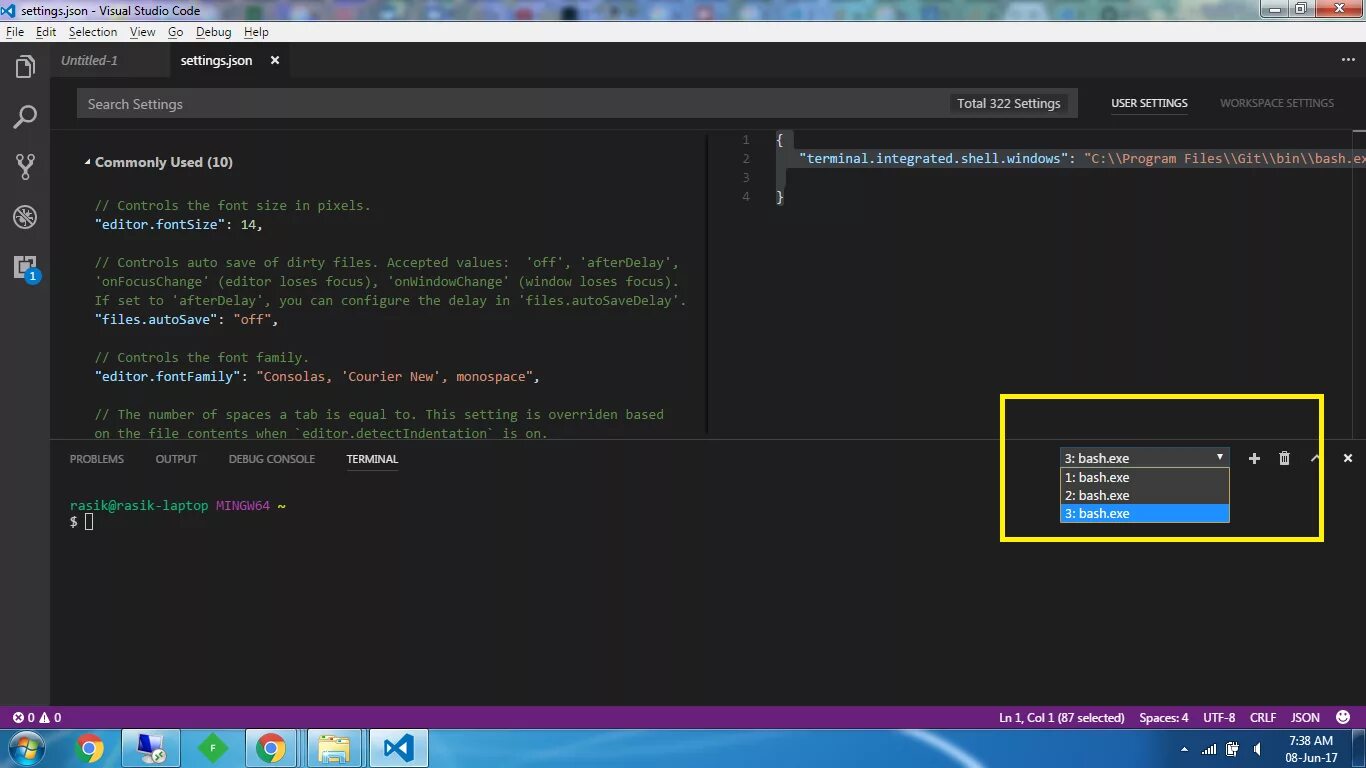The height and width of the screenshot is (768, 1366).
Task: Maximize the panel with up chevron
Action: [x=1315, y=458]
